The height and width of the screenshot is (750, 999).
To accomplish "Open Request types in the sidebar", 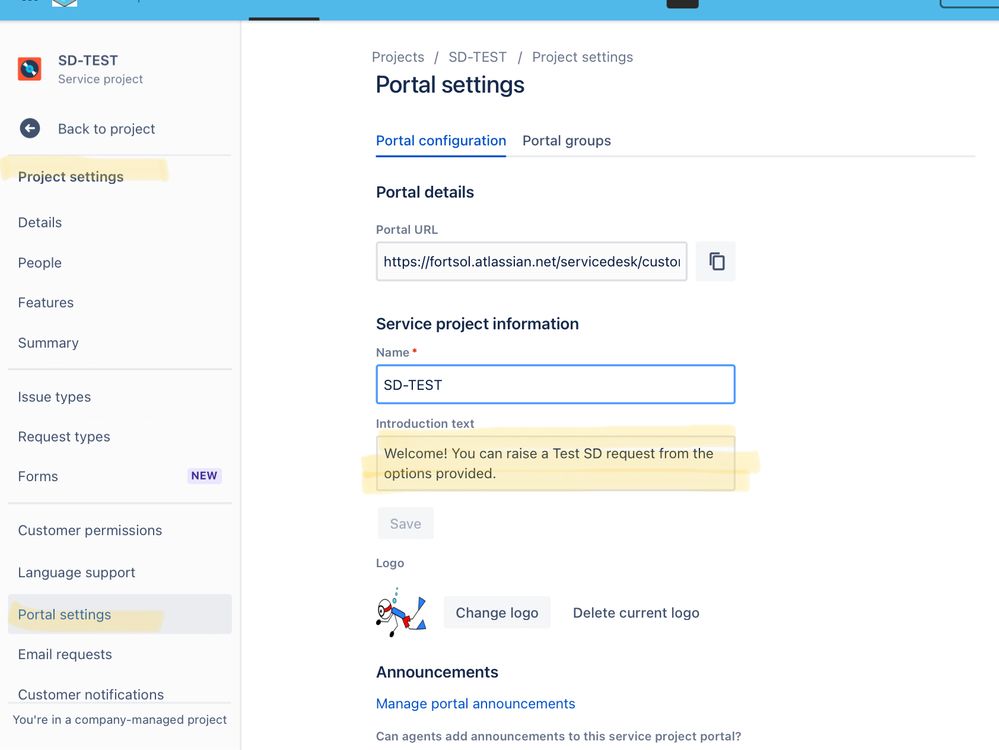I will click(x=64, y=436).
